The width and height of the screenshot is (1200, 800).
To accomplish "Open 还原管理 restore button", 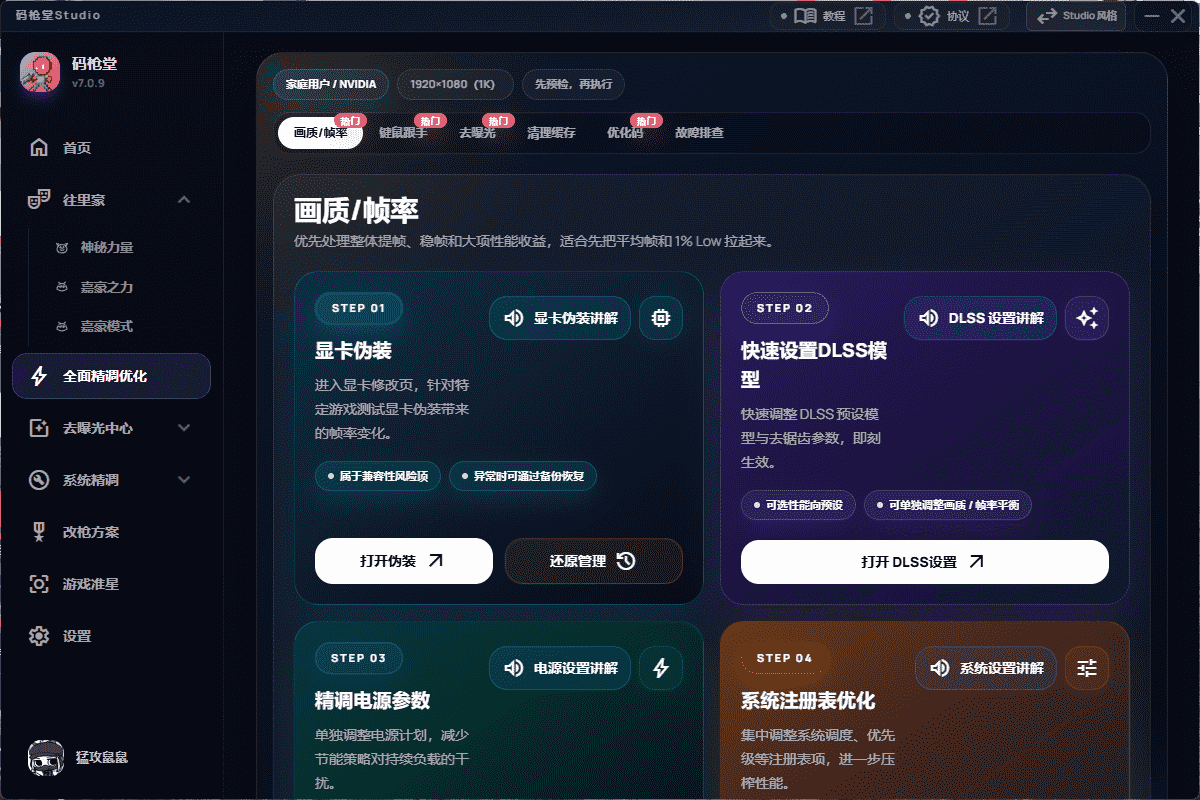I will click(594, 561).
